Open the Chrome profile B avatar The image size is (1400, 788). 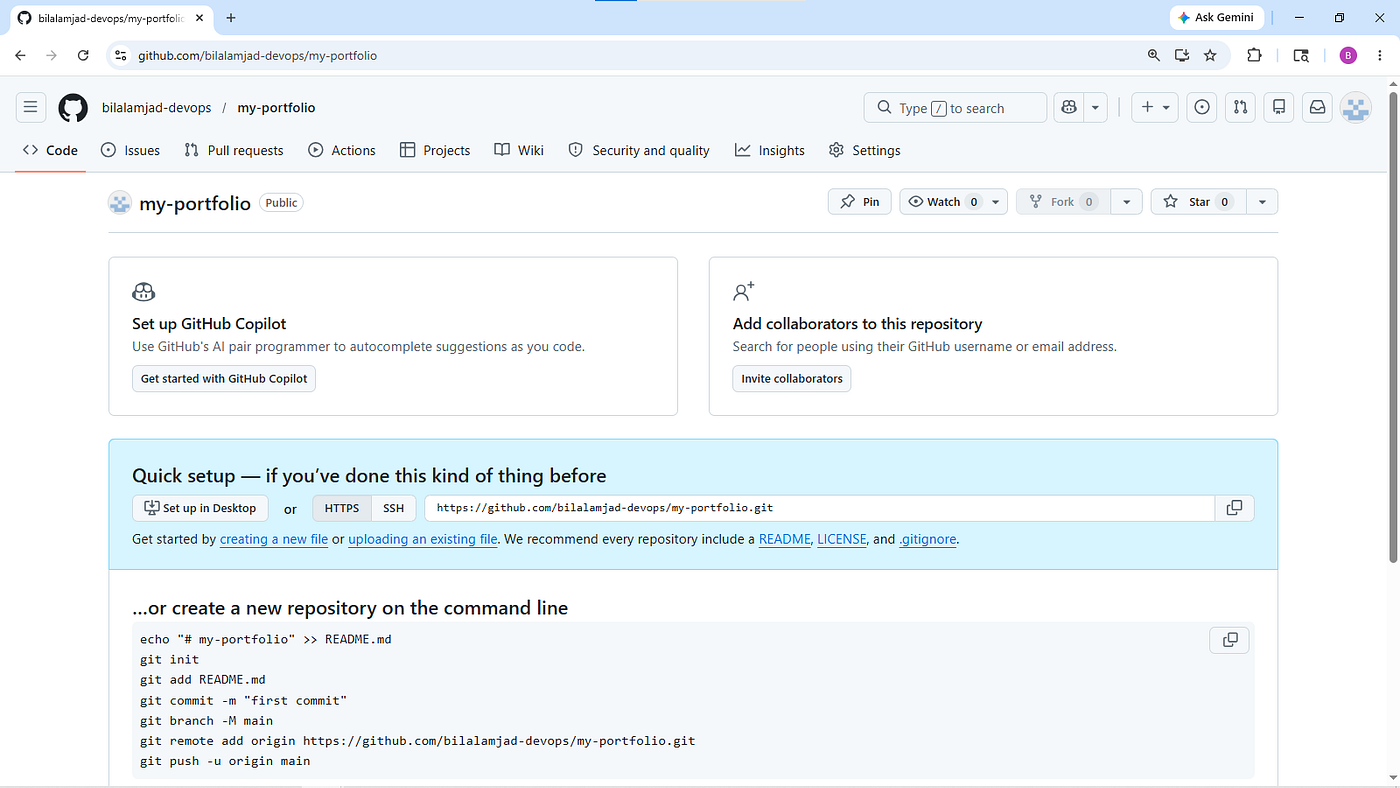click(1348, 55)
